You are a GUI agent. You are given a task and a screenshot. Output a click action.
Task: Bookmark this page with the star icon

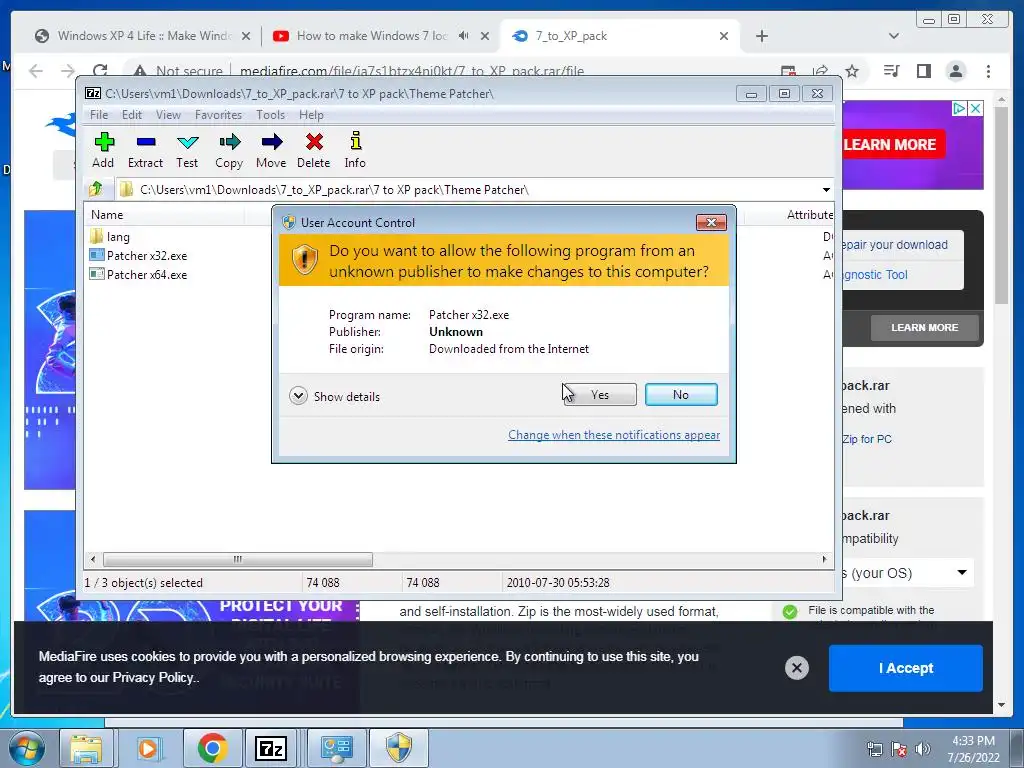852,71
